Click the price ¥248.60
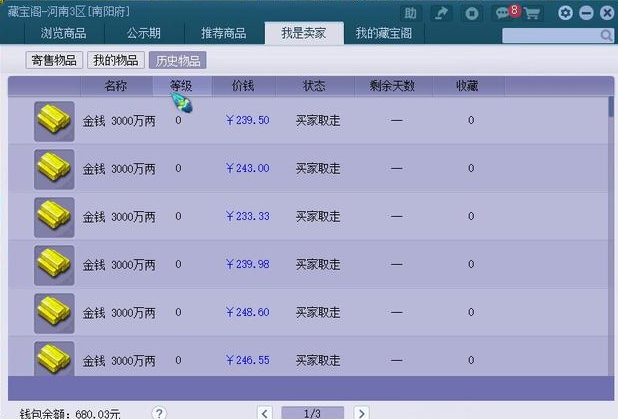The width and height of the screenshot is (618, 419). (248, 313)
